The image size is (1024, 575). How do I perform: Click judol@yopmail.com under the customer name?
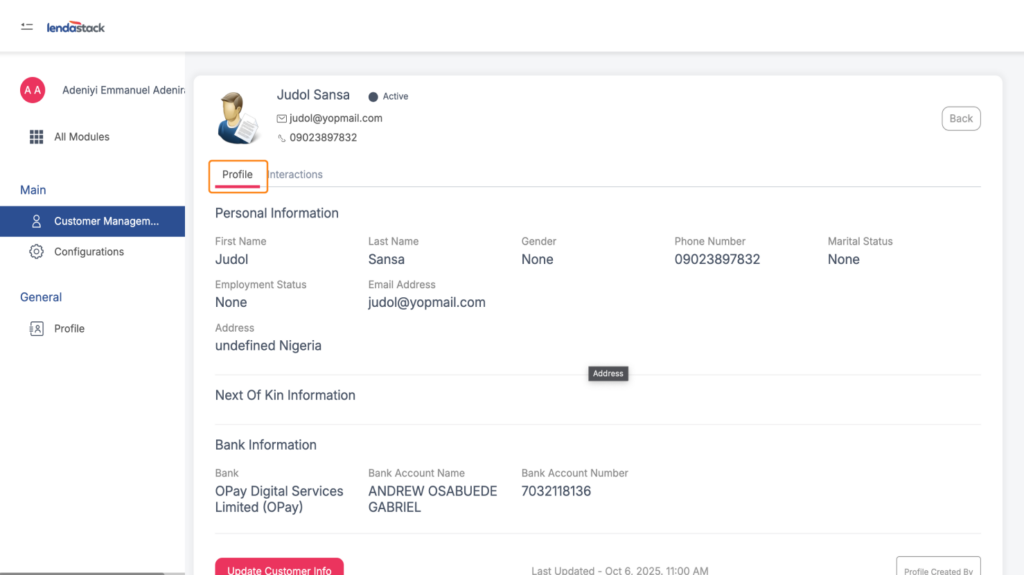click(336, 118)
